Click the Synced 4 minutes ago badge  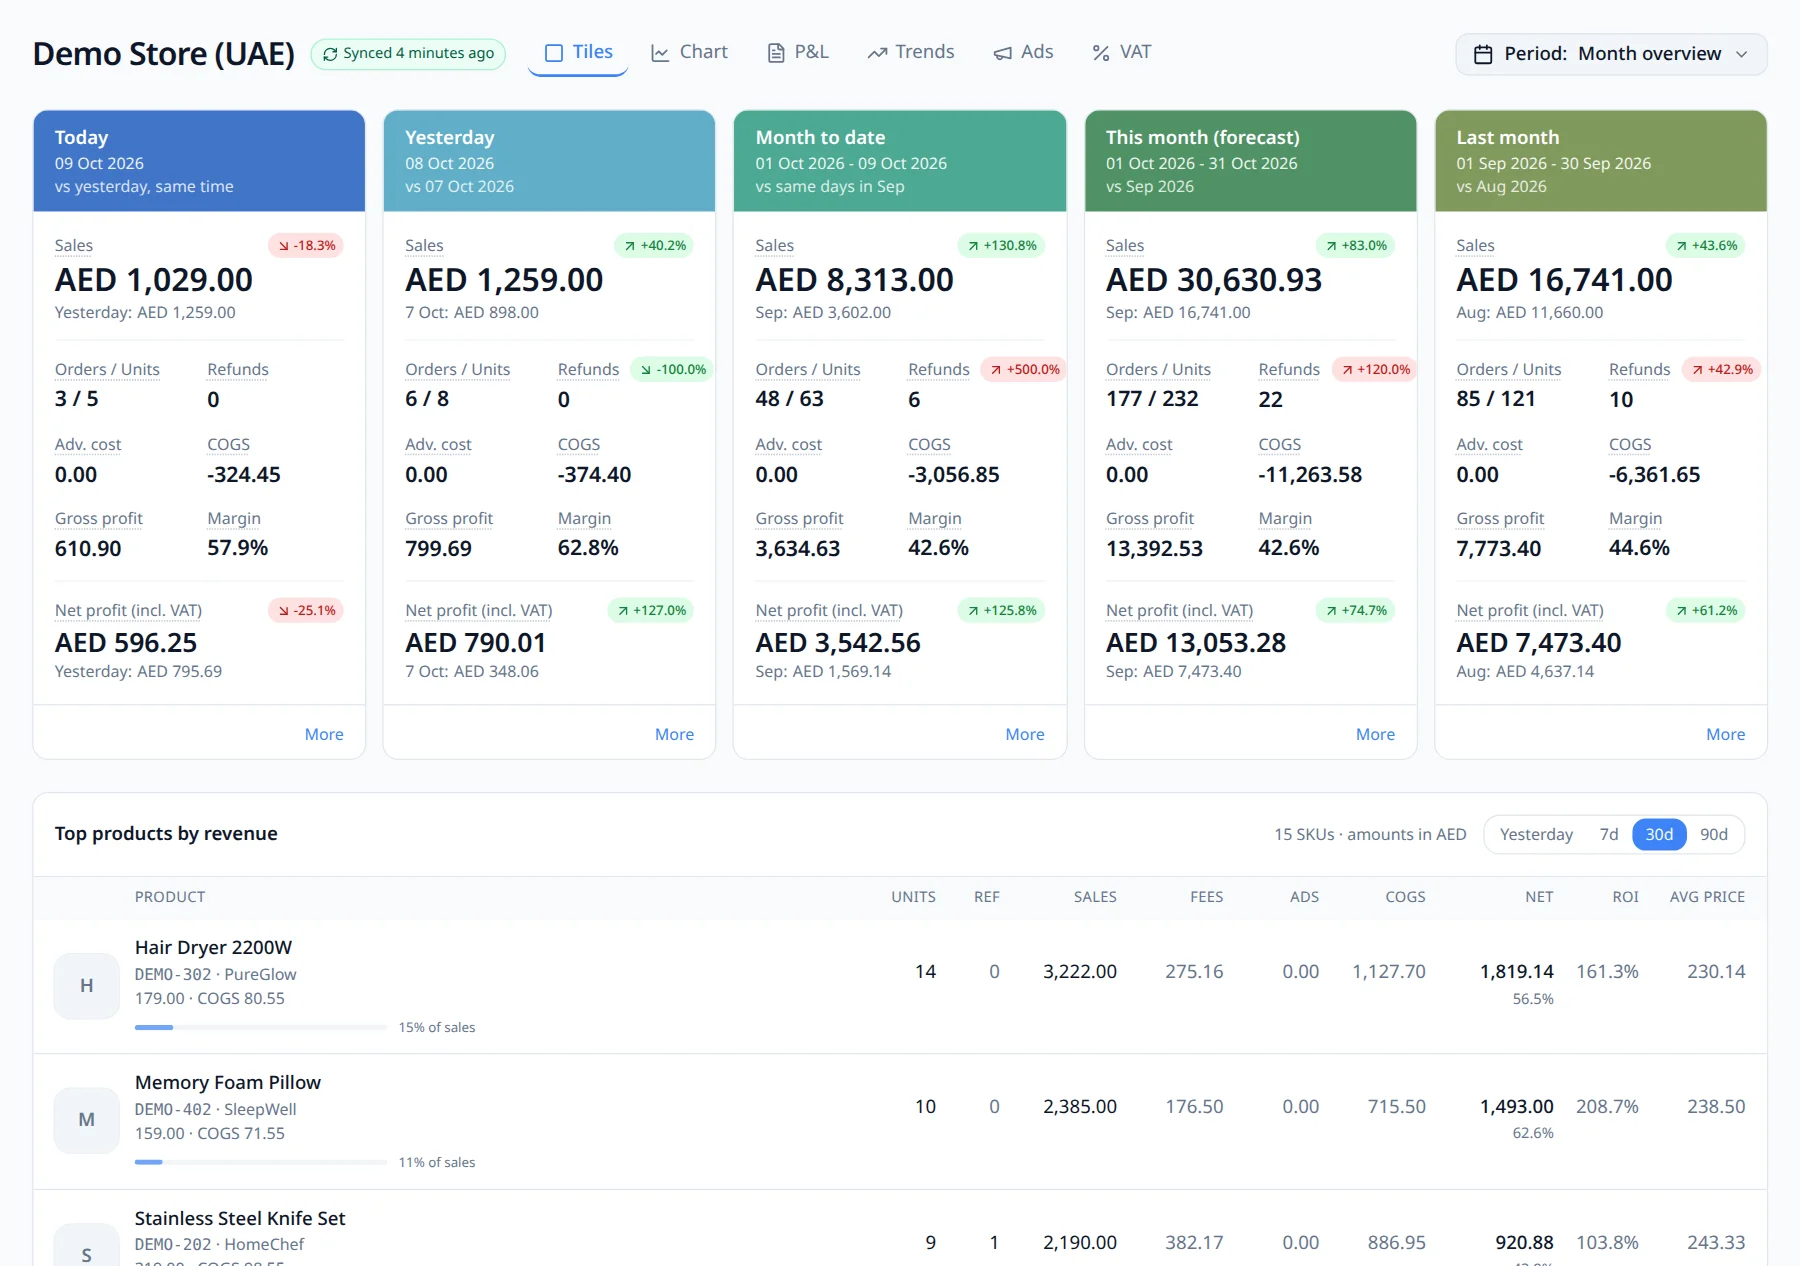point(408,54)
